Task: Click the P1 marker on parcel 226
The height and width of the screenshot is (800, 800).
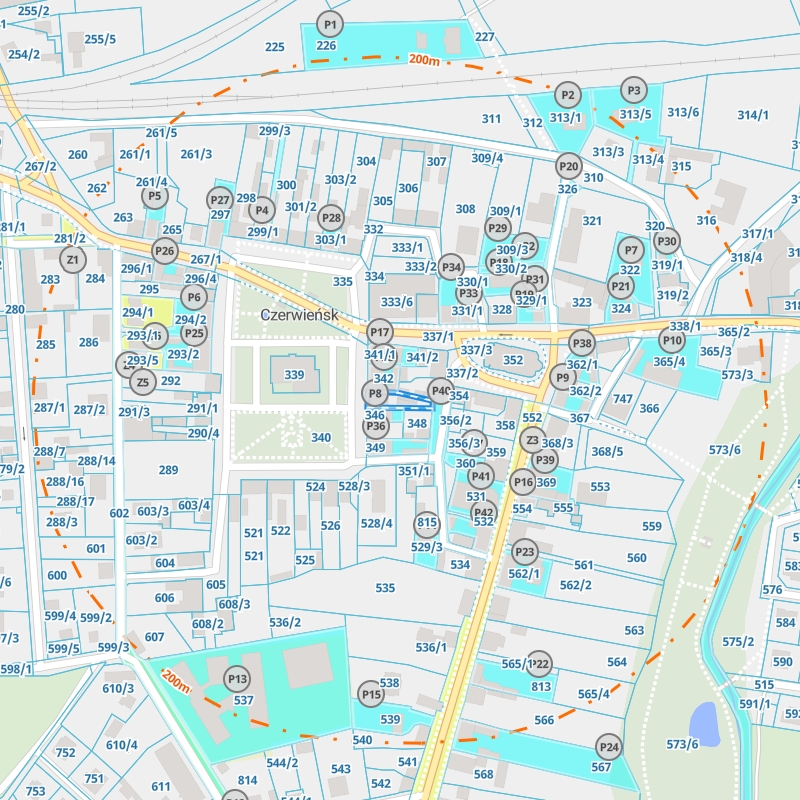Action: [330, 23]
